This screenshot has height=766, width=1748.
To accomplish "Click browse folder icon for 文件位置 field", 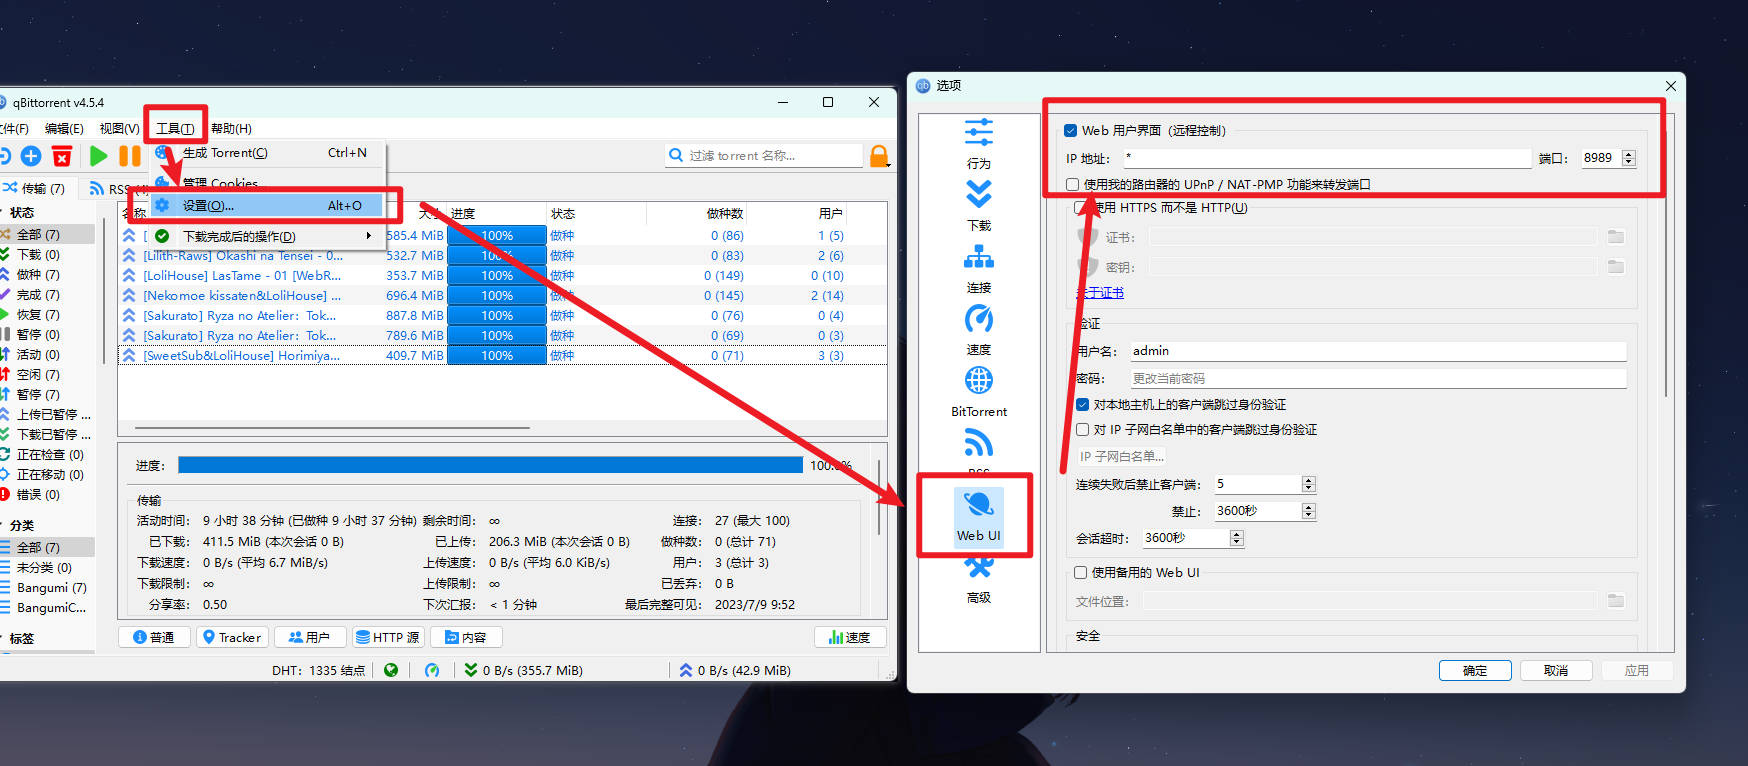I will (x=1616, y=601).
